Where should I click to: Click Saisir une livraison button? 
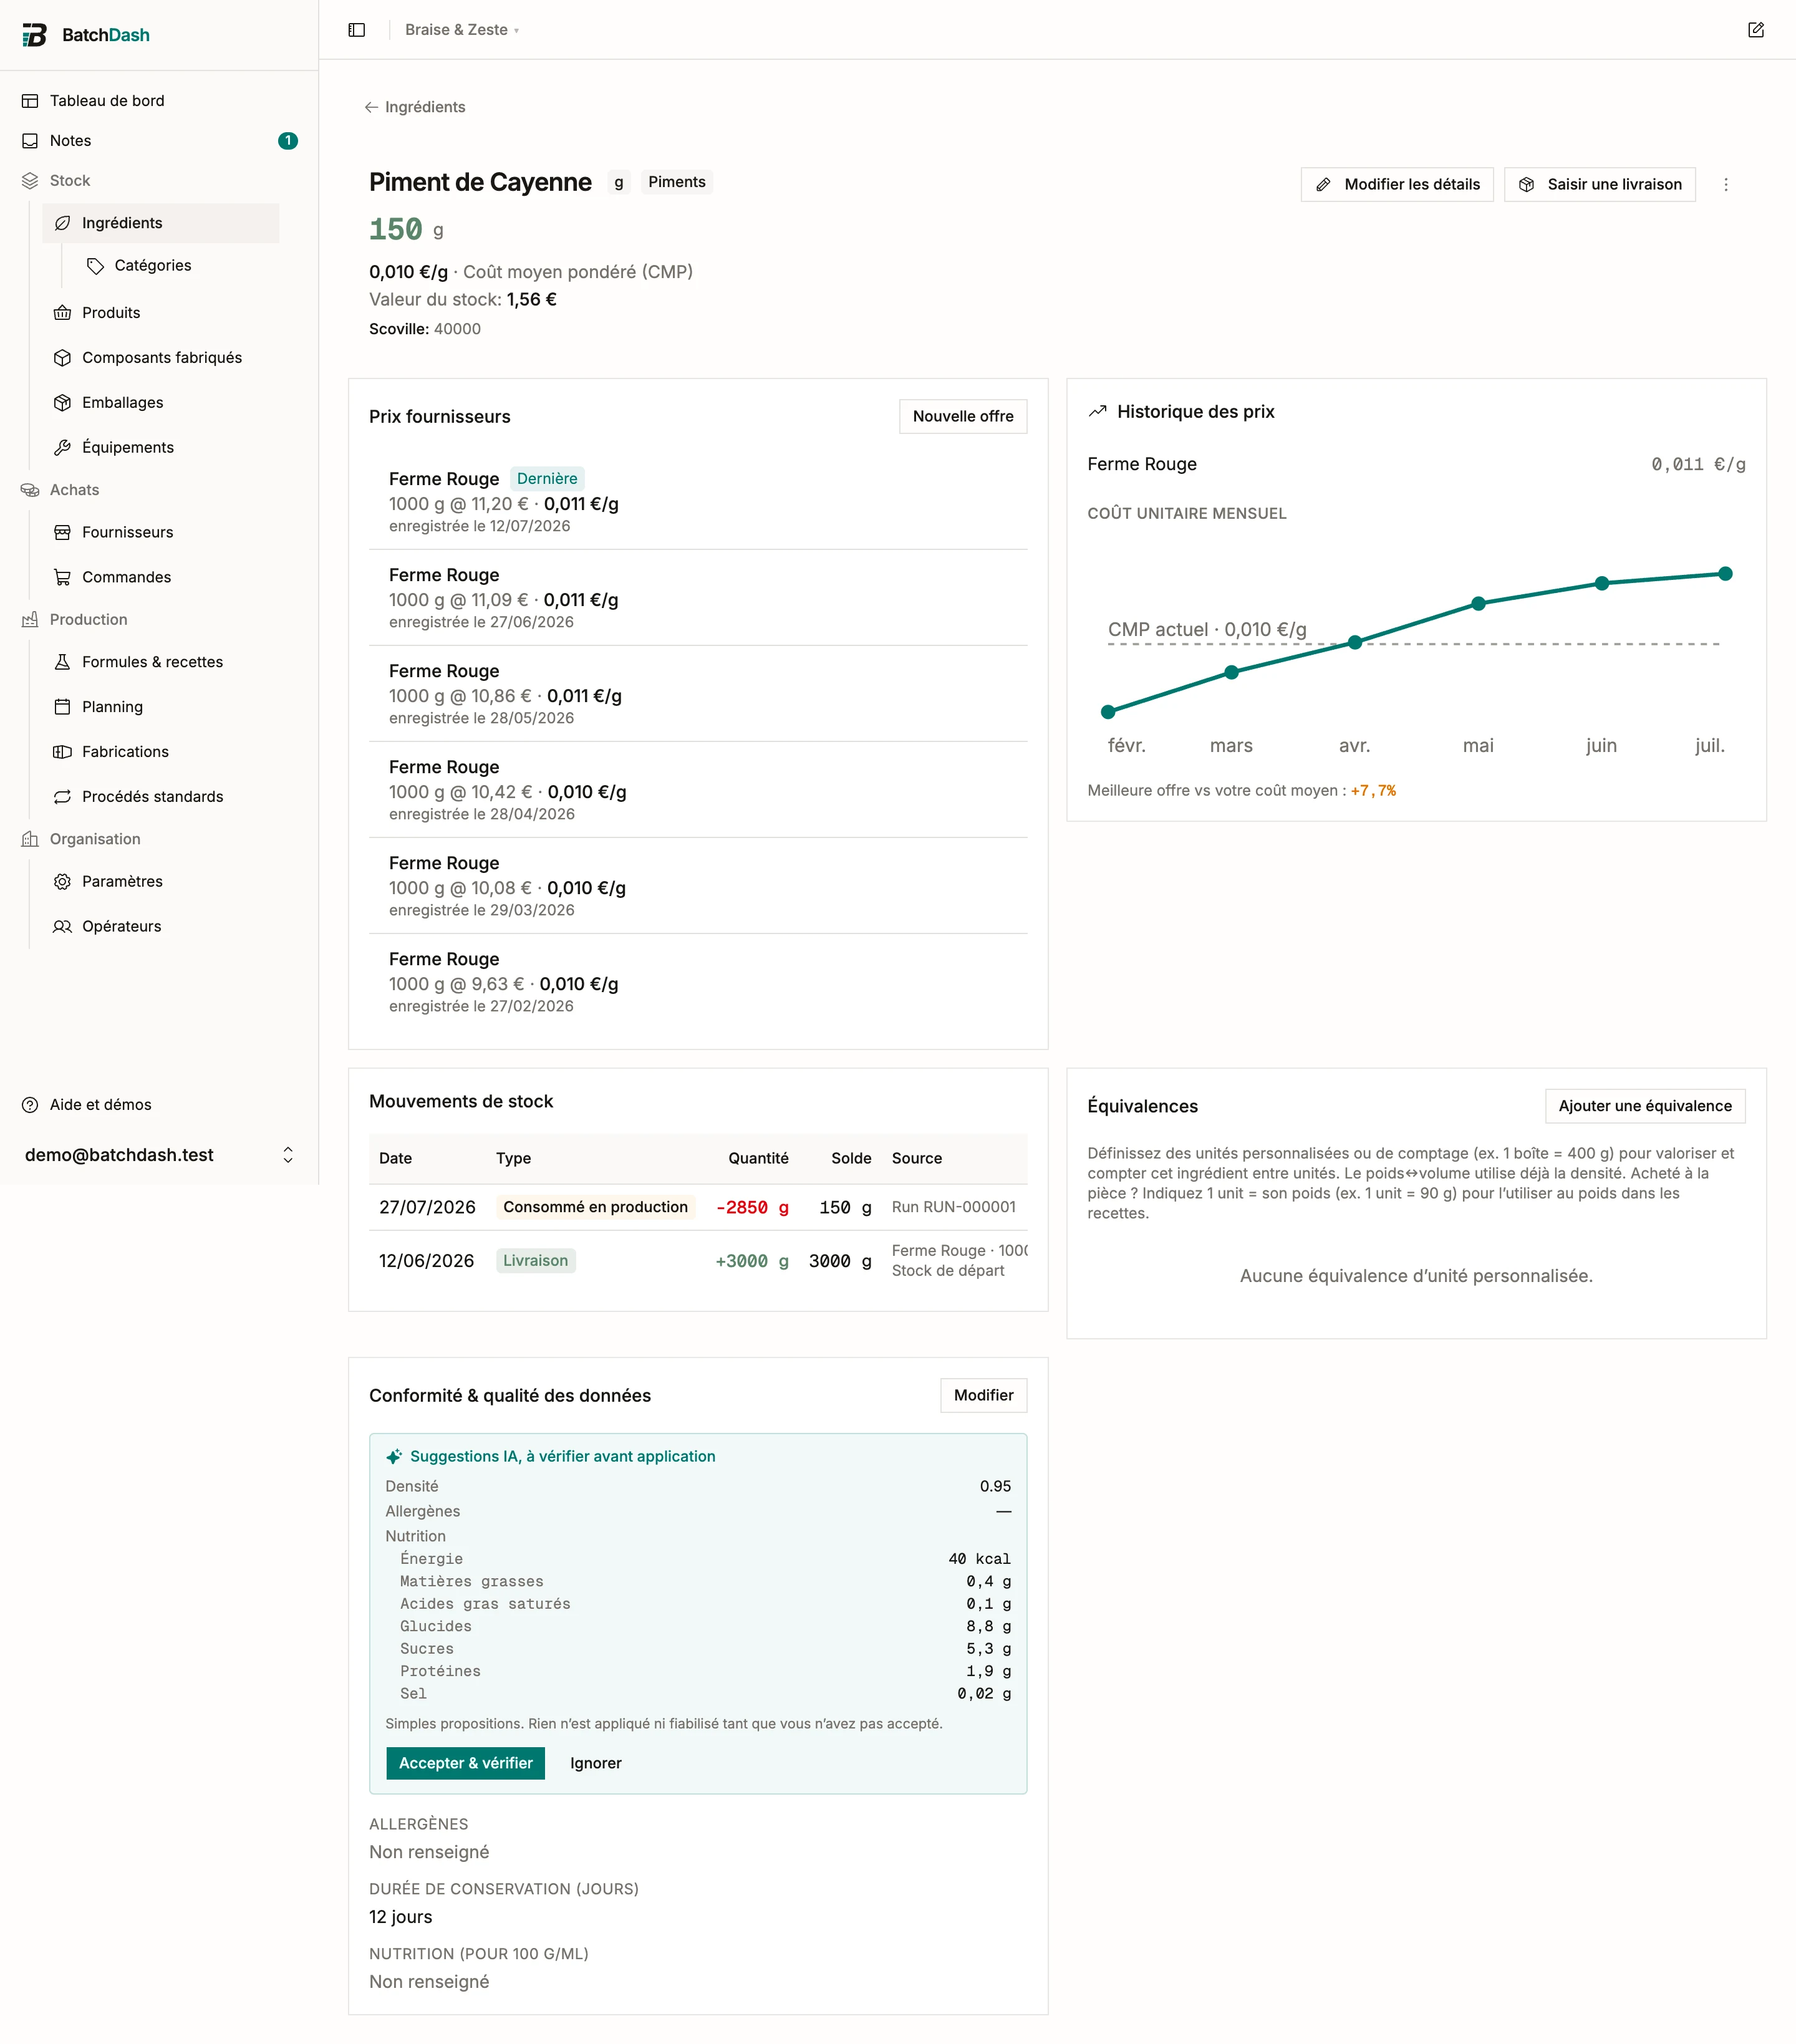coord(1600,185)
